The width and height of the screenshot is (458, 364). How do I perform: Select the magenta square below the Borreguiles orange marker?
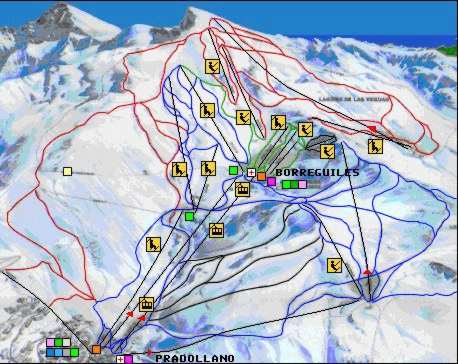tap(272, 182)
